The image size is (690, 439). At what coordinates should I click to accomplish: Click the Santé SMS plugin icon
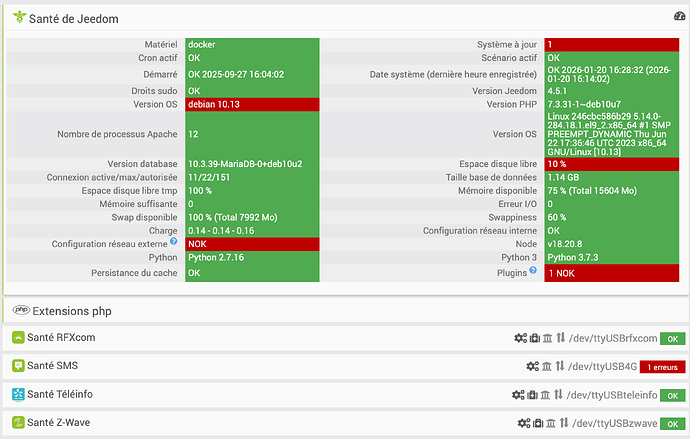[18, 366]
